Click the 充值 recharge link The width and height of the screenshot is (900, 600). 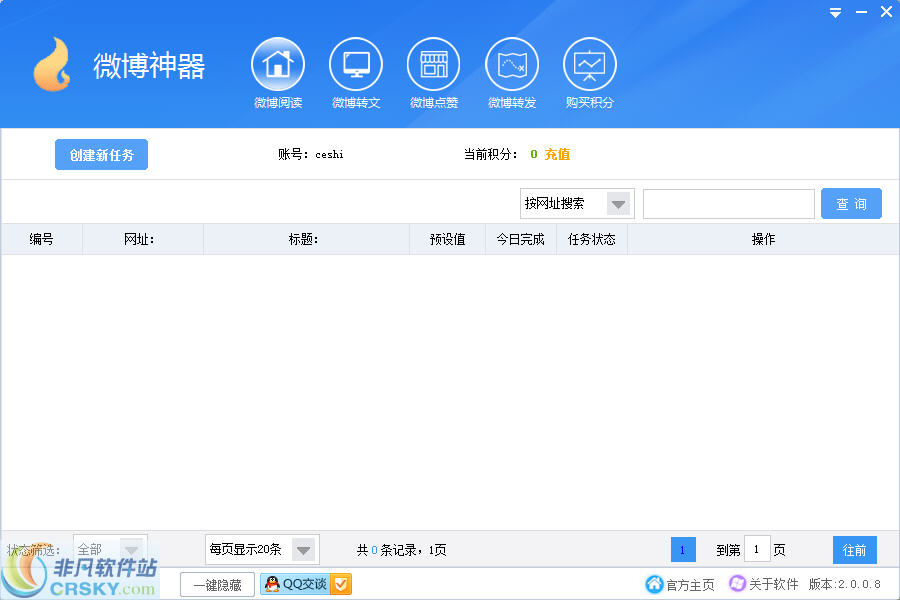[x=557, y=154]
